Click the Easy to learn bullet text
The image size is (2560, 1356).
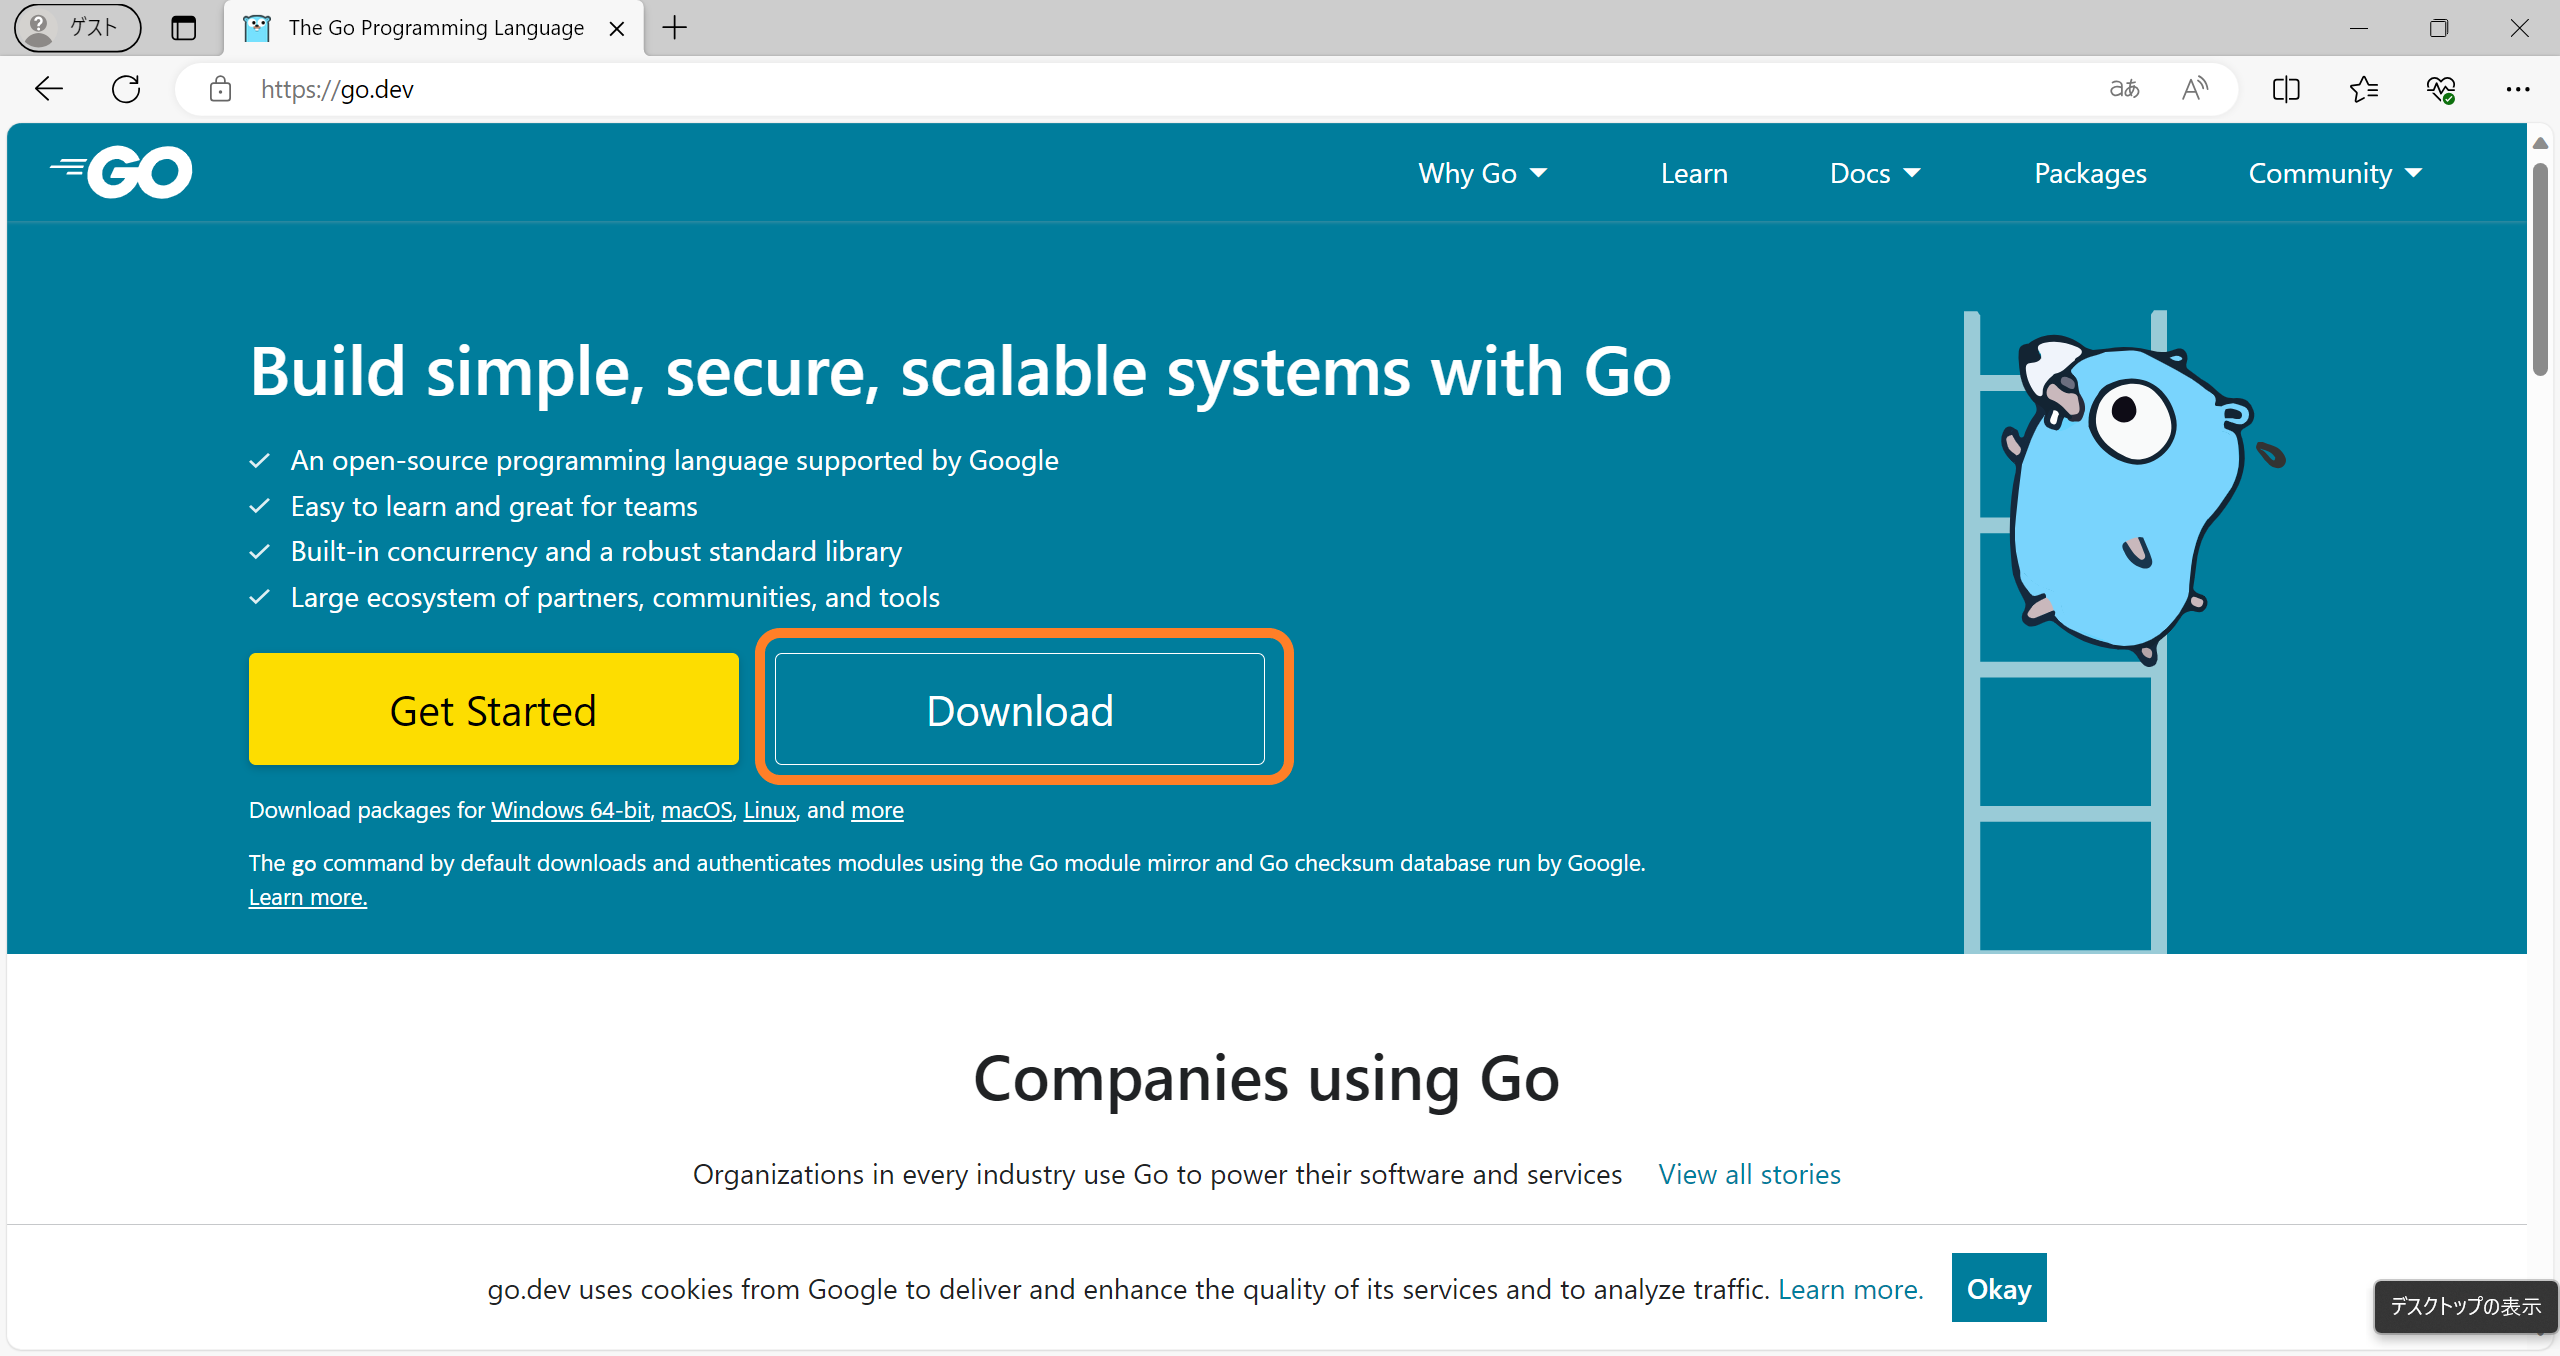[494, 506]
